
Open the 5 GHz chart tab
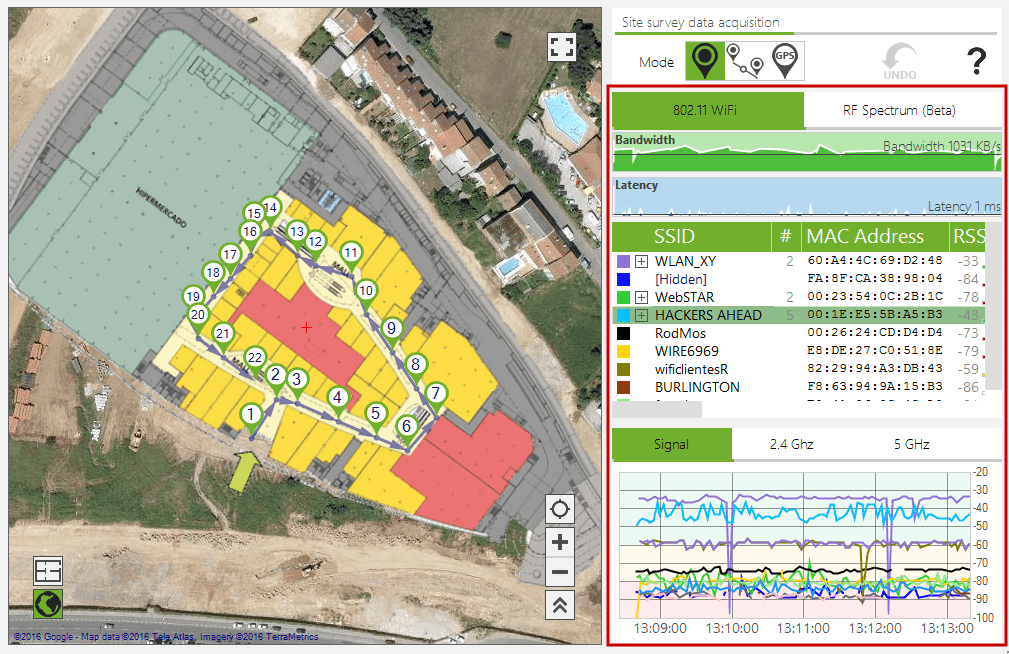coord(911,444)
